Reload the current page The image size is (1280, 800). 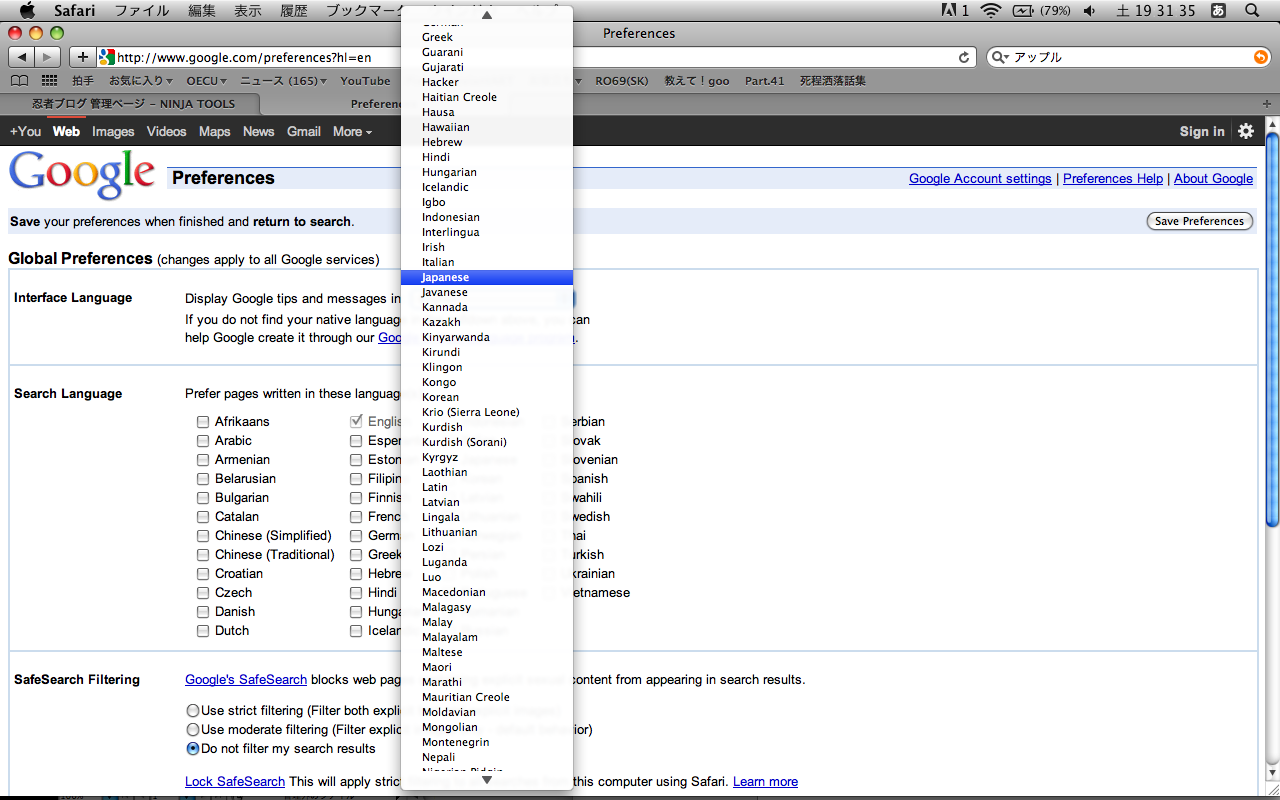964,57
